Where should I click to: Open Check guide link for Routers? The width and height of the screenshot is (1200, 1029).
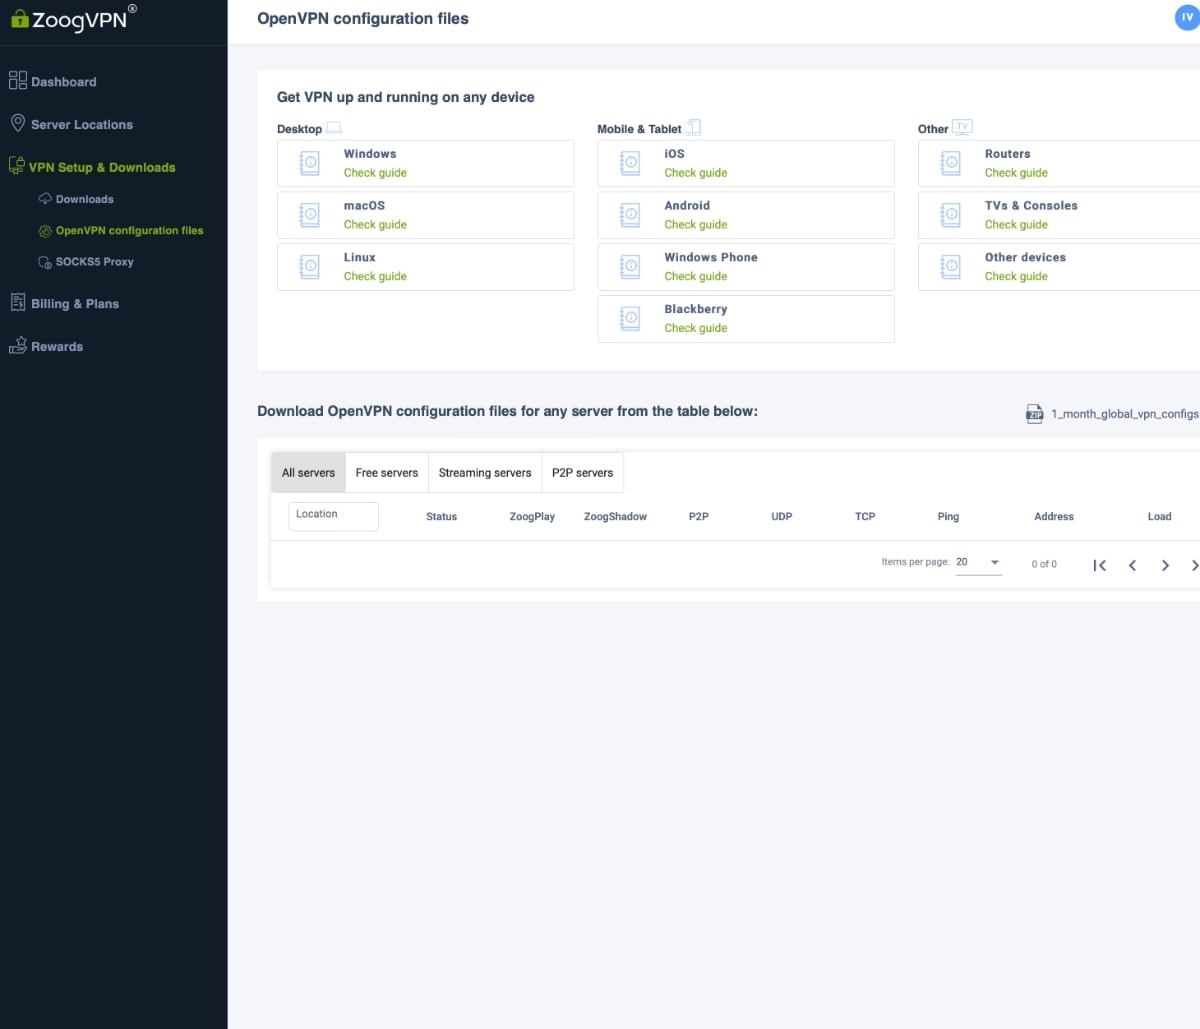[1016, 173]
